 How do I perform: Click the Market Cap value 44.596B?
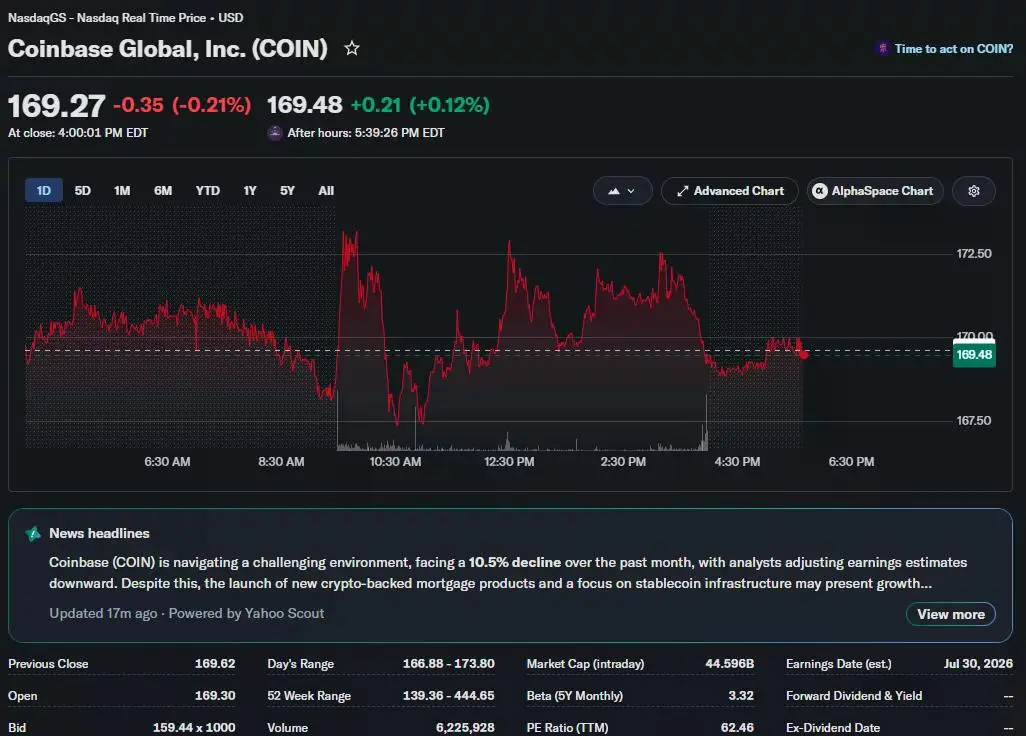pos(730,664)
